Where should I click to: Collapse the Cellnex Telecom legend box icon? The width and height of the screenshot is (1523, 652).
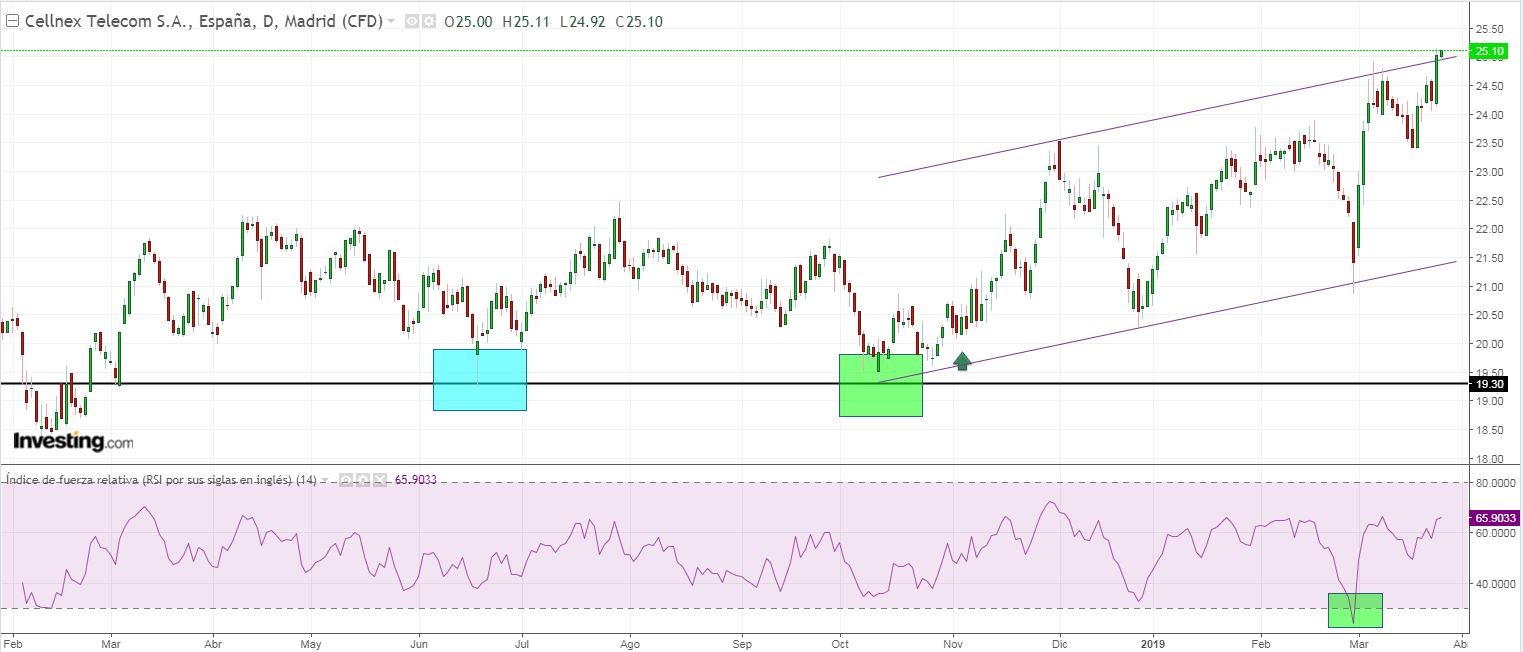point(13,21)
